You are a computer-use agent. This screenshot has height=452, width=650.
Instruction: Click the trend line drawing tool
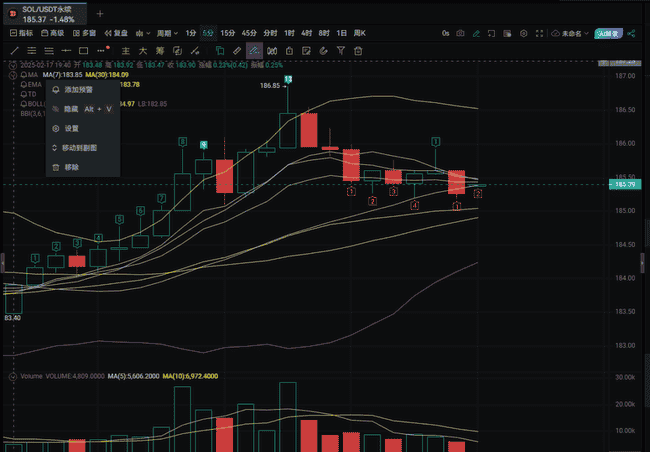[x=14, y=50]
